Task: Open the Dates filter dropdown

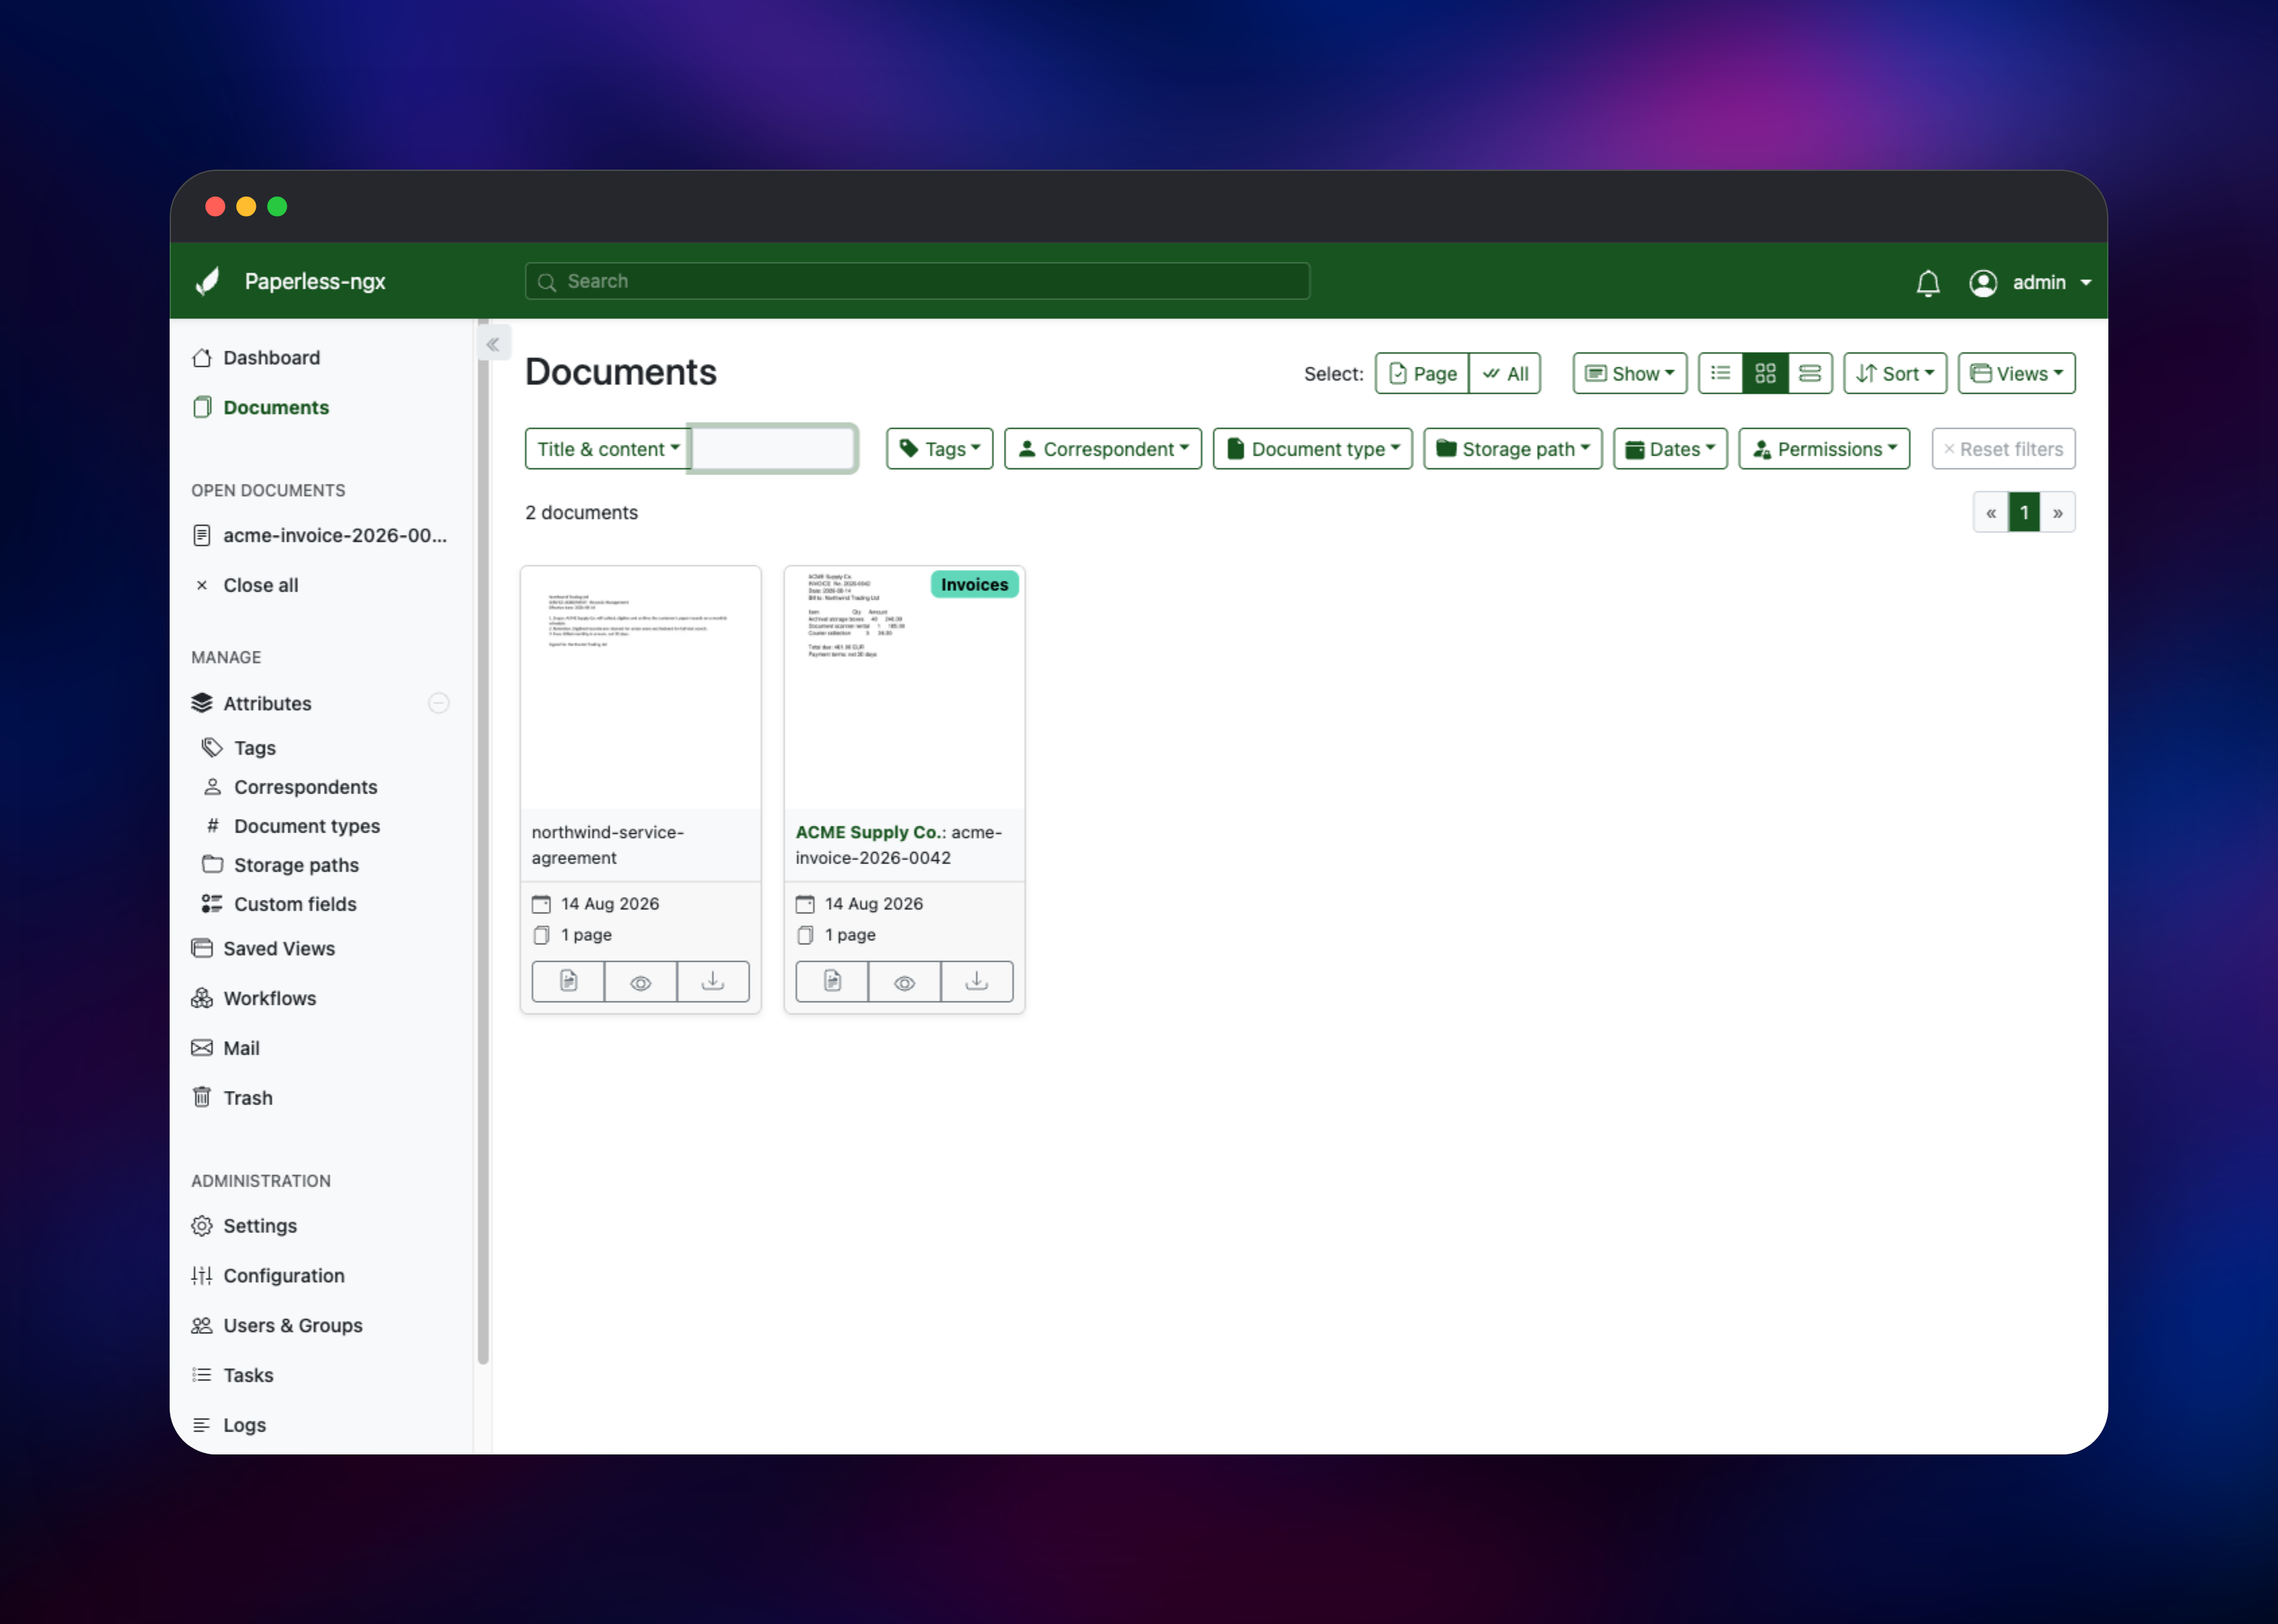Action: pos(1669,449)
